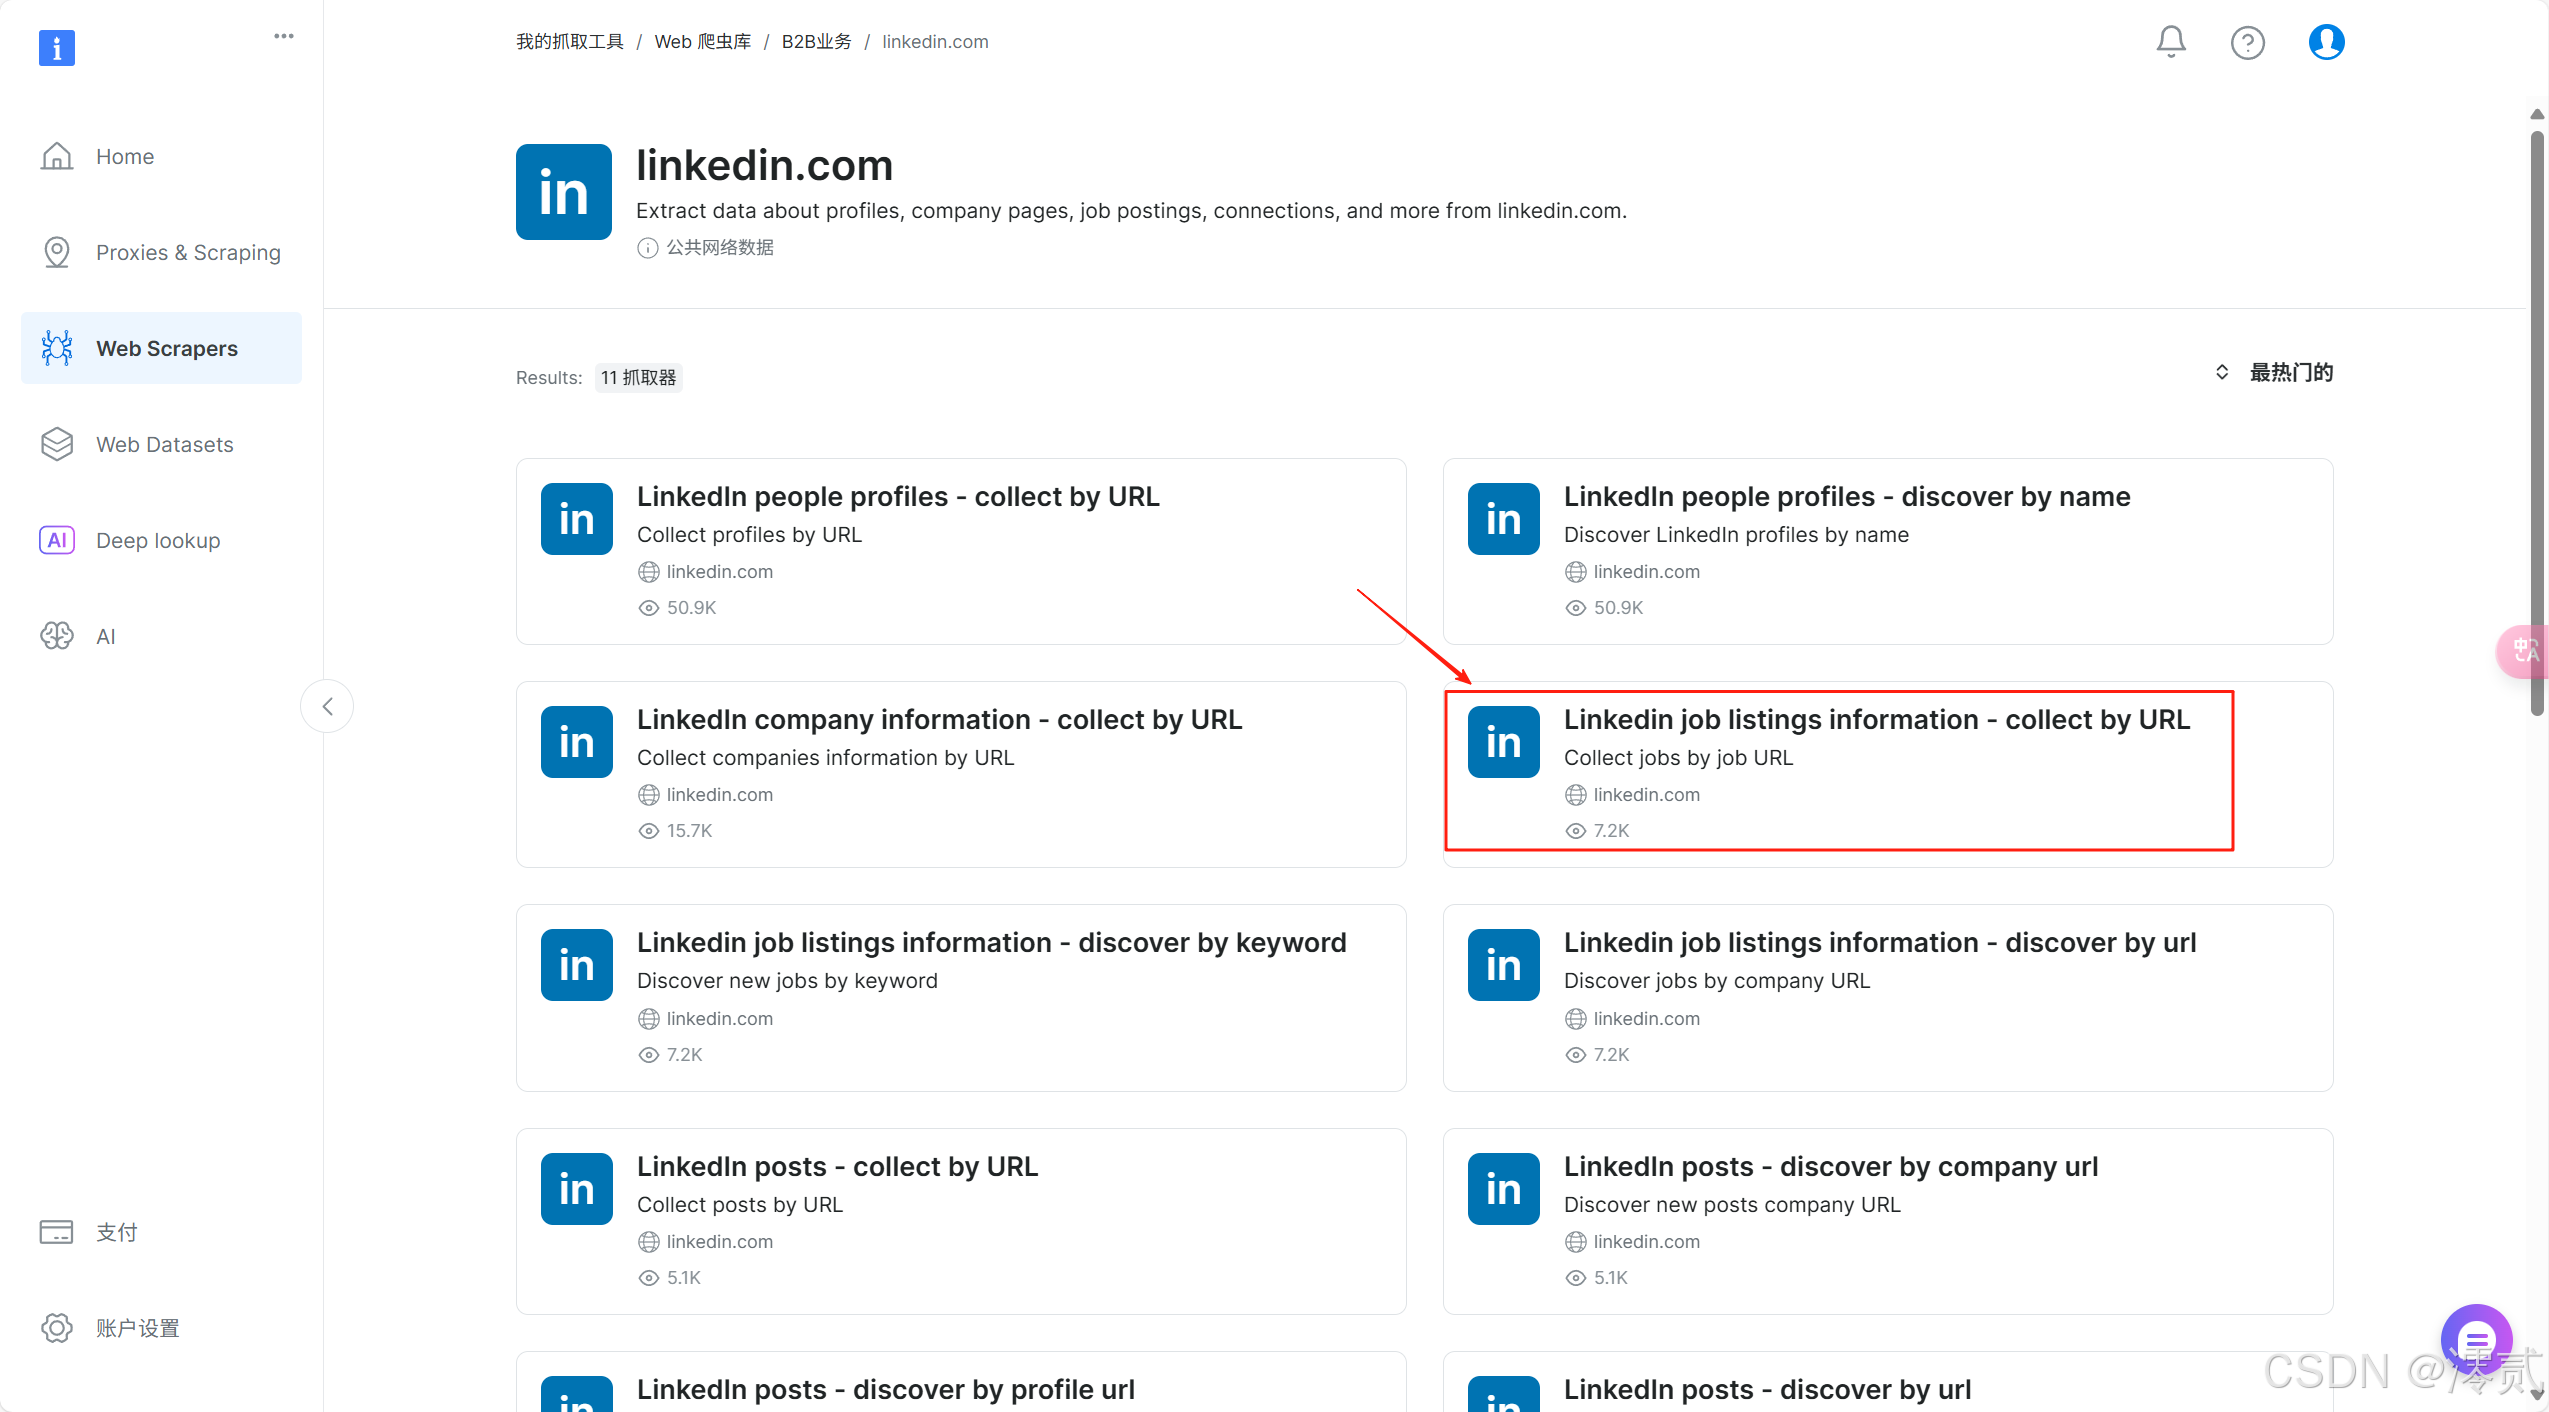Go to Web Datasets section
Viewport: 2549px width, 1412px height.
(164, 444)
